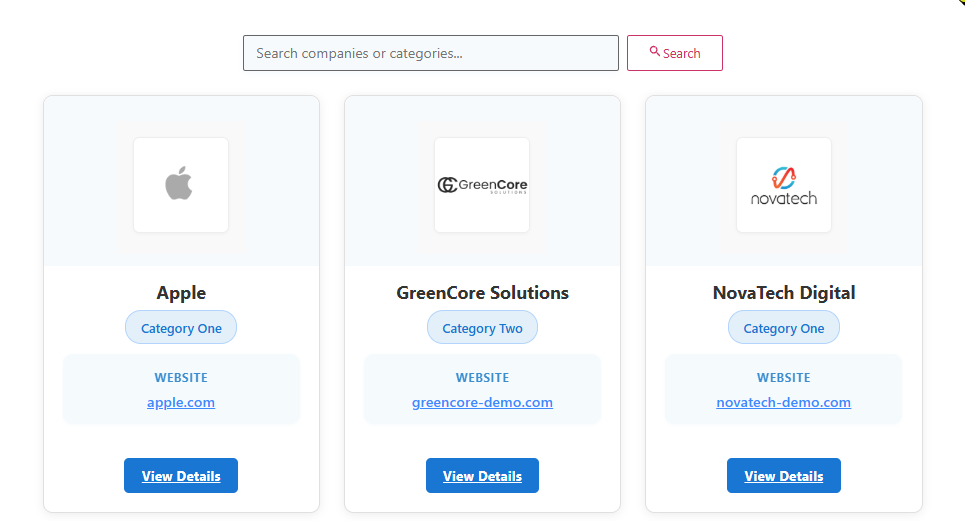The image size is (965, 521).
Task: Focus the search companies or categories field
Action: point(430,53)
